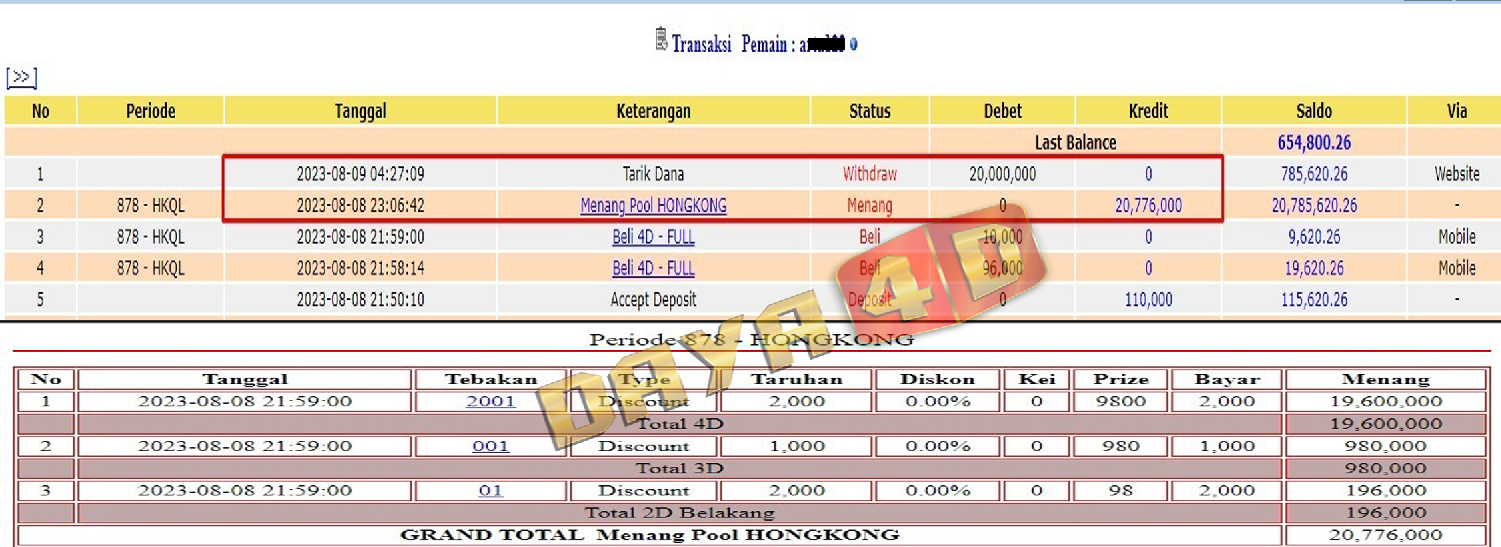The image size is (1501, 547).
Task: Open the Menang Pool HONGKONG link
Action: (x=653, y=206)
